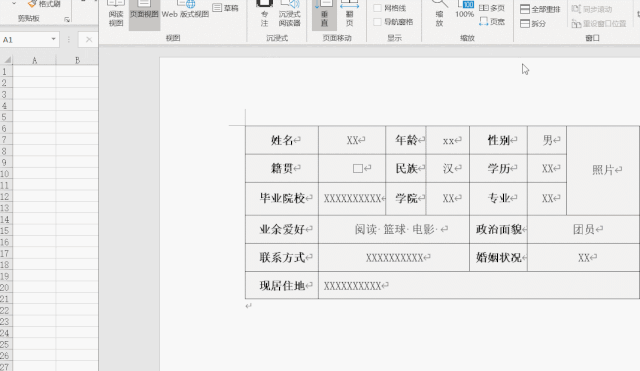640x371 pixels.
Task: Select row 10 header in Excel
Action: click(6, 174)
